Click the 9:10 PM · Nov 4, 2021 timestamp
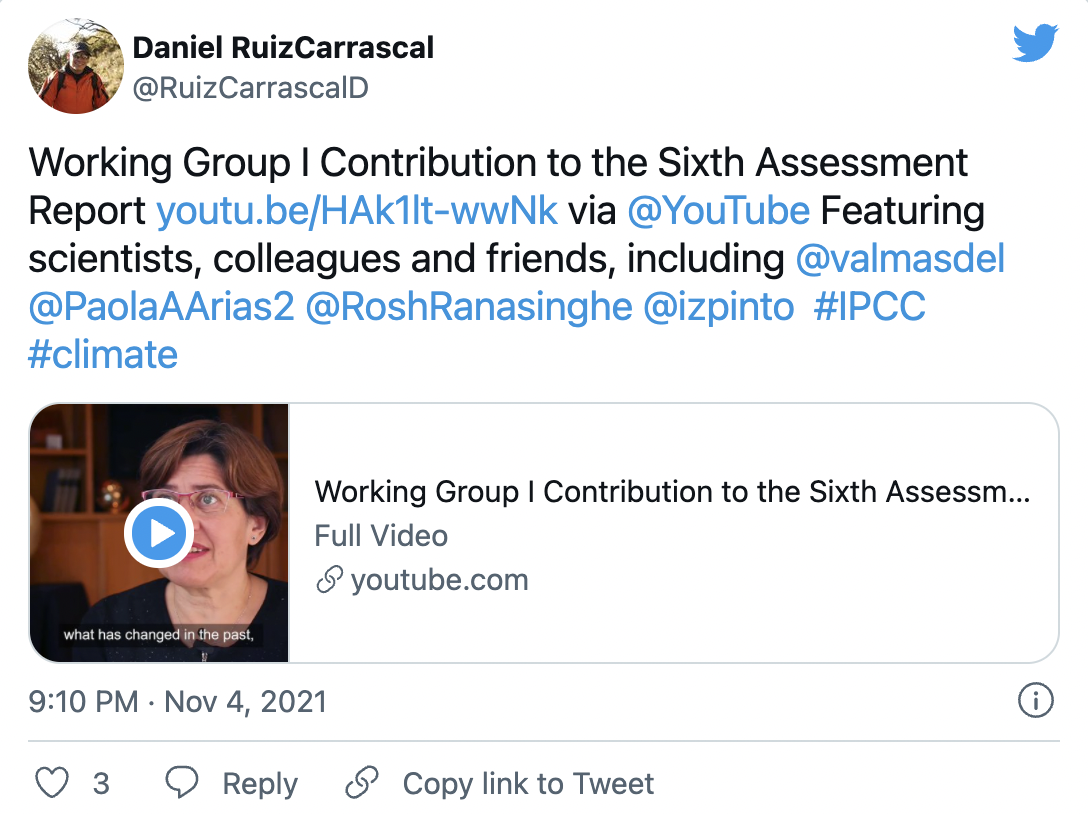The image size is (1088, 814). 177,702
